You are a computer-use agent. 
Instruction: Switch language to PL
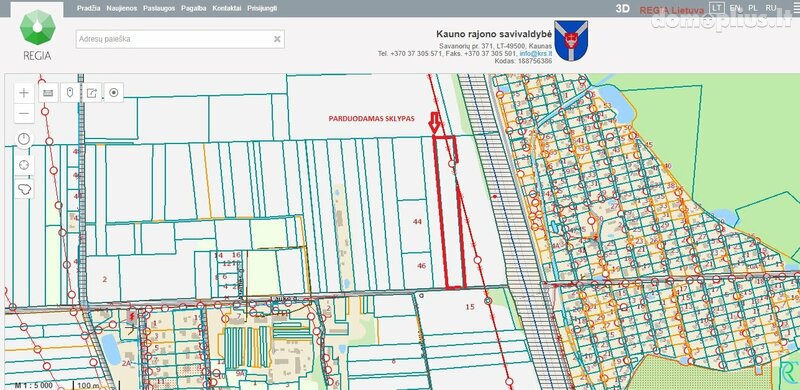point(753,8)
